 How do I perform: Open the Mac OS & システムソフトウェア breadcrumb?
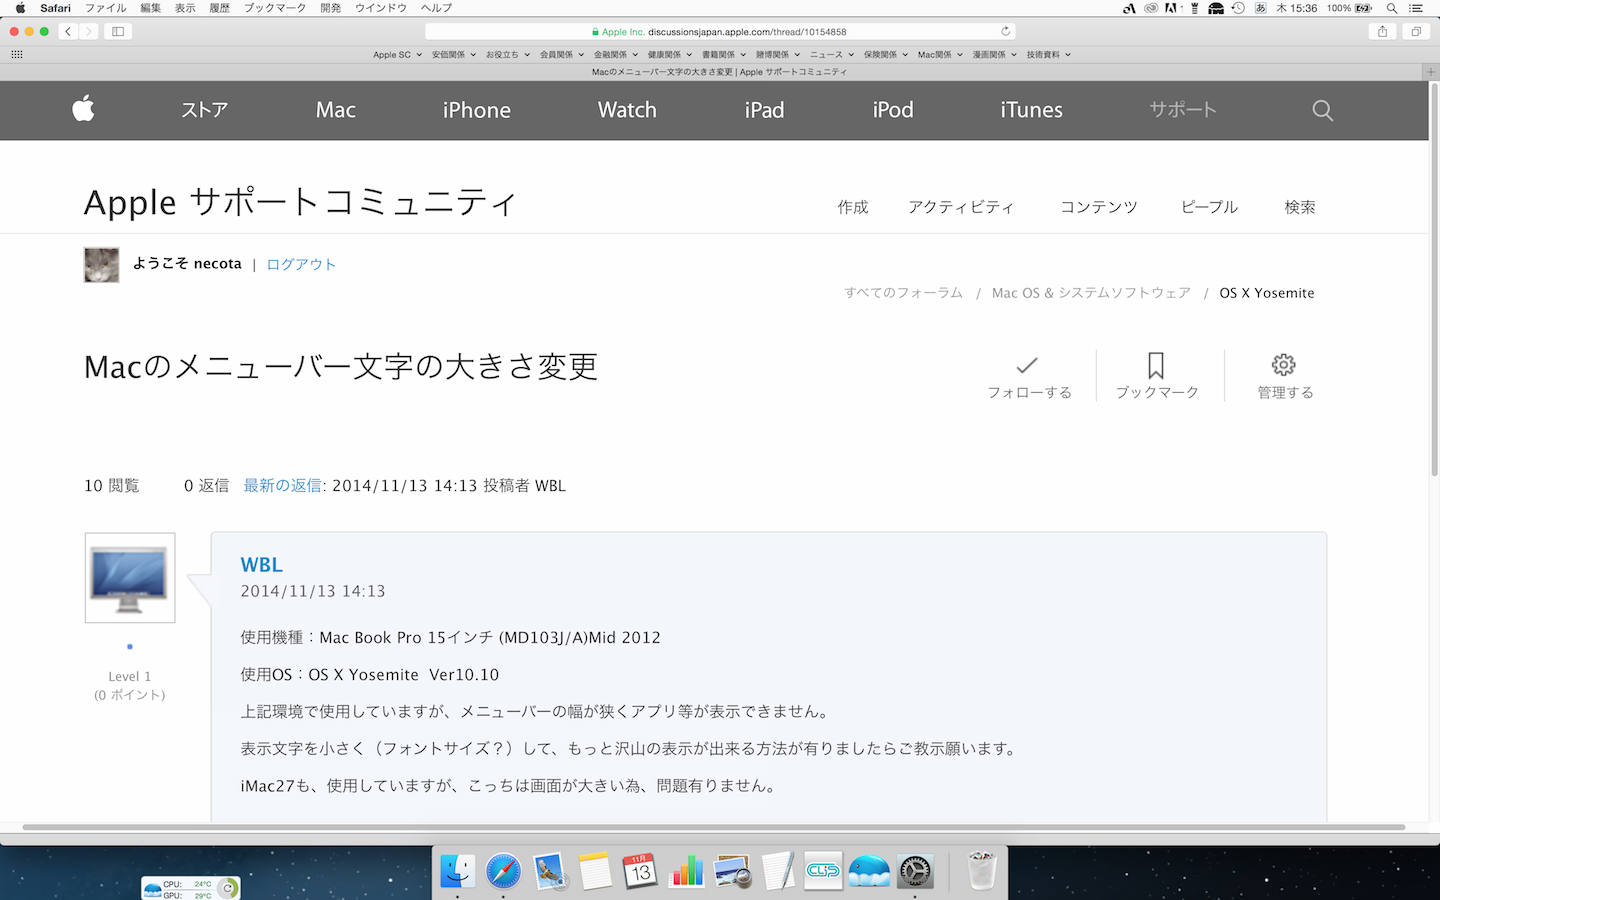point(1091,293)
